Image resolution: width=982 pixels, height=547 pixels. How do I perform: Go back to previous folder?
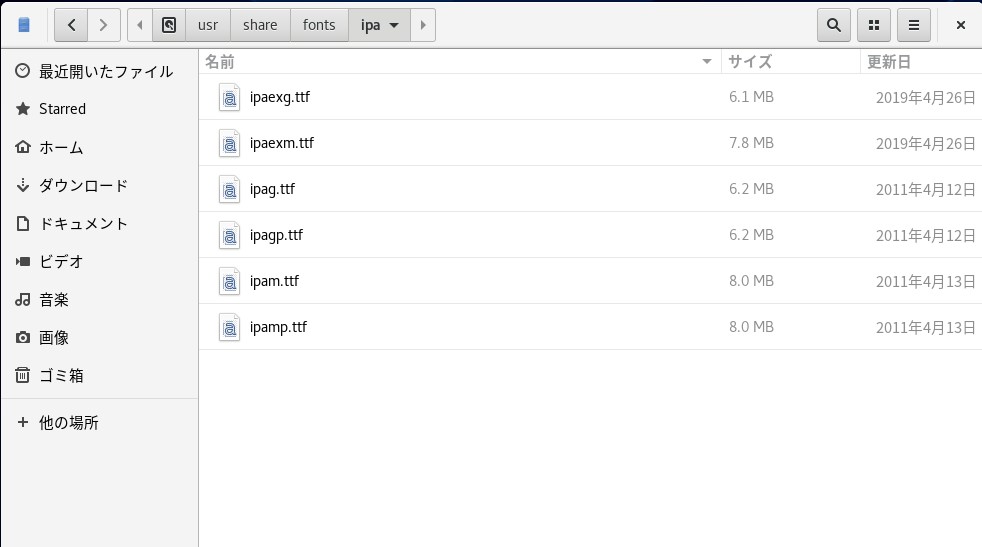coord(71,25)
